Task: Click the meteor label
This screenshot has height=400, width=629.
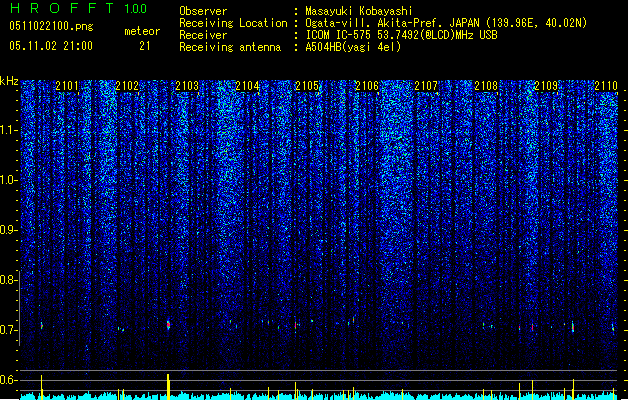Action: point(142,31)
